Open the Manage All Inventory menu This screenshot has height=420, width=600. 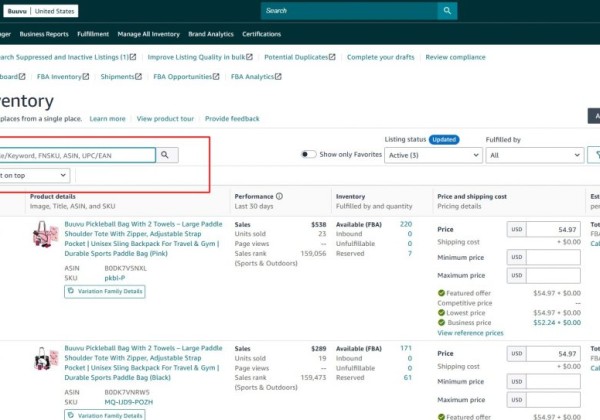pyautogui.click(x=148, y=34)
